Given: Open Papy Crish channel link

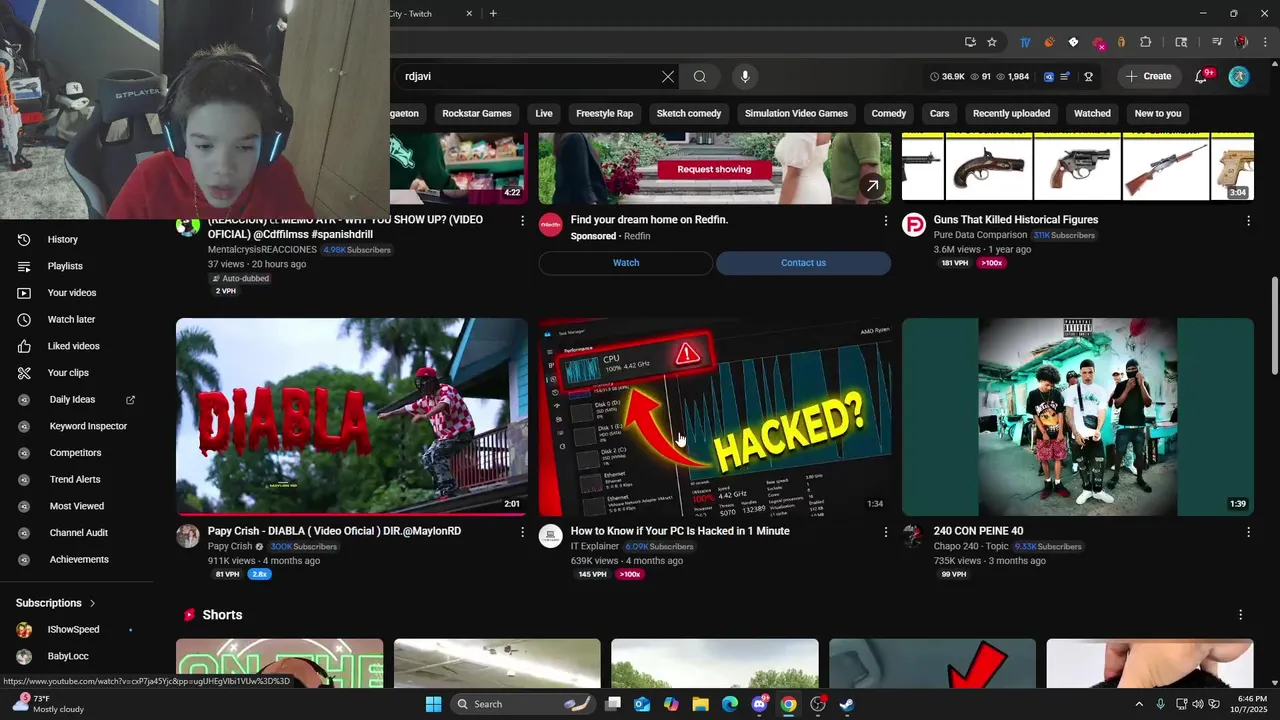Looking at the screenshot, I should pos(230,547).
